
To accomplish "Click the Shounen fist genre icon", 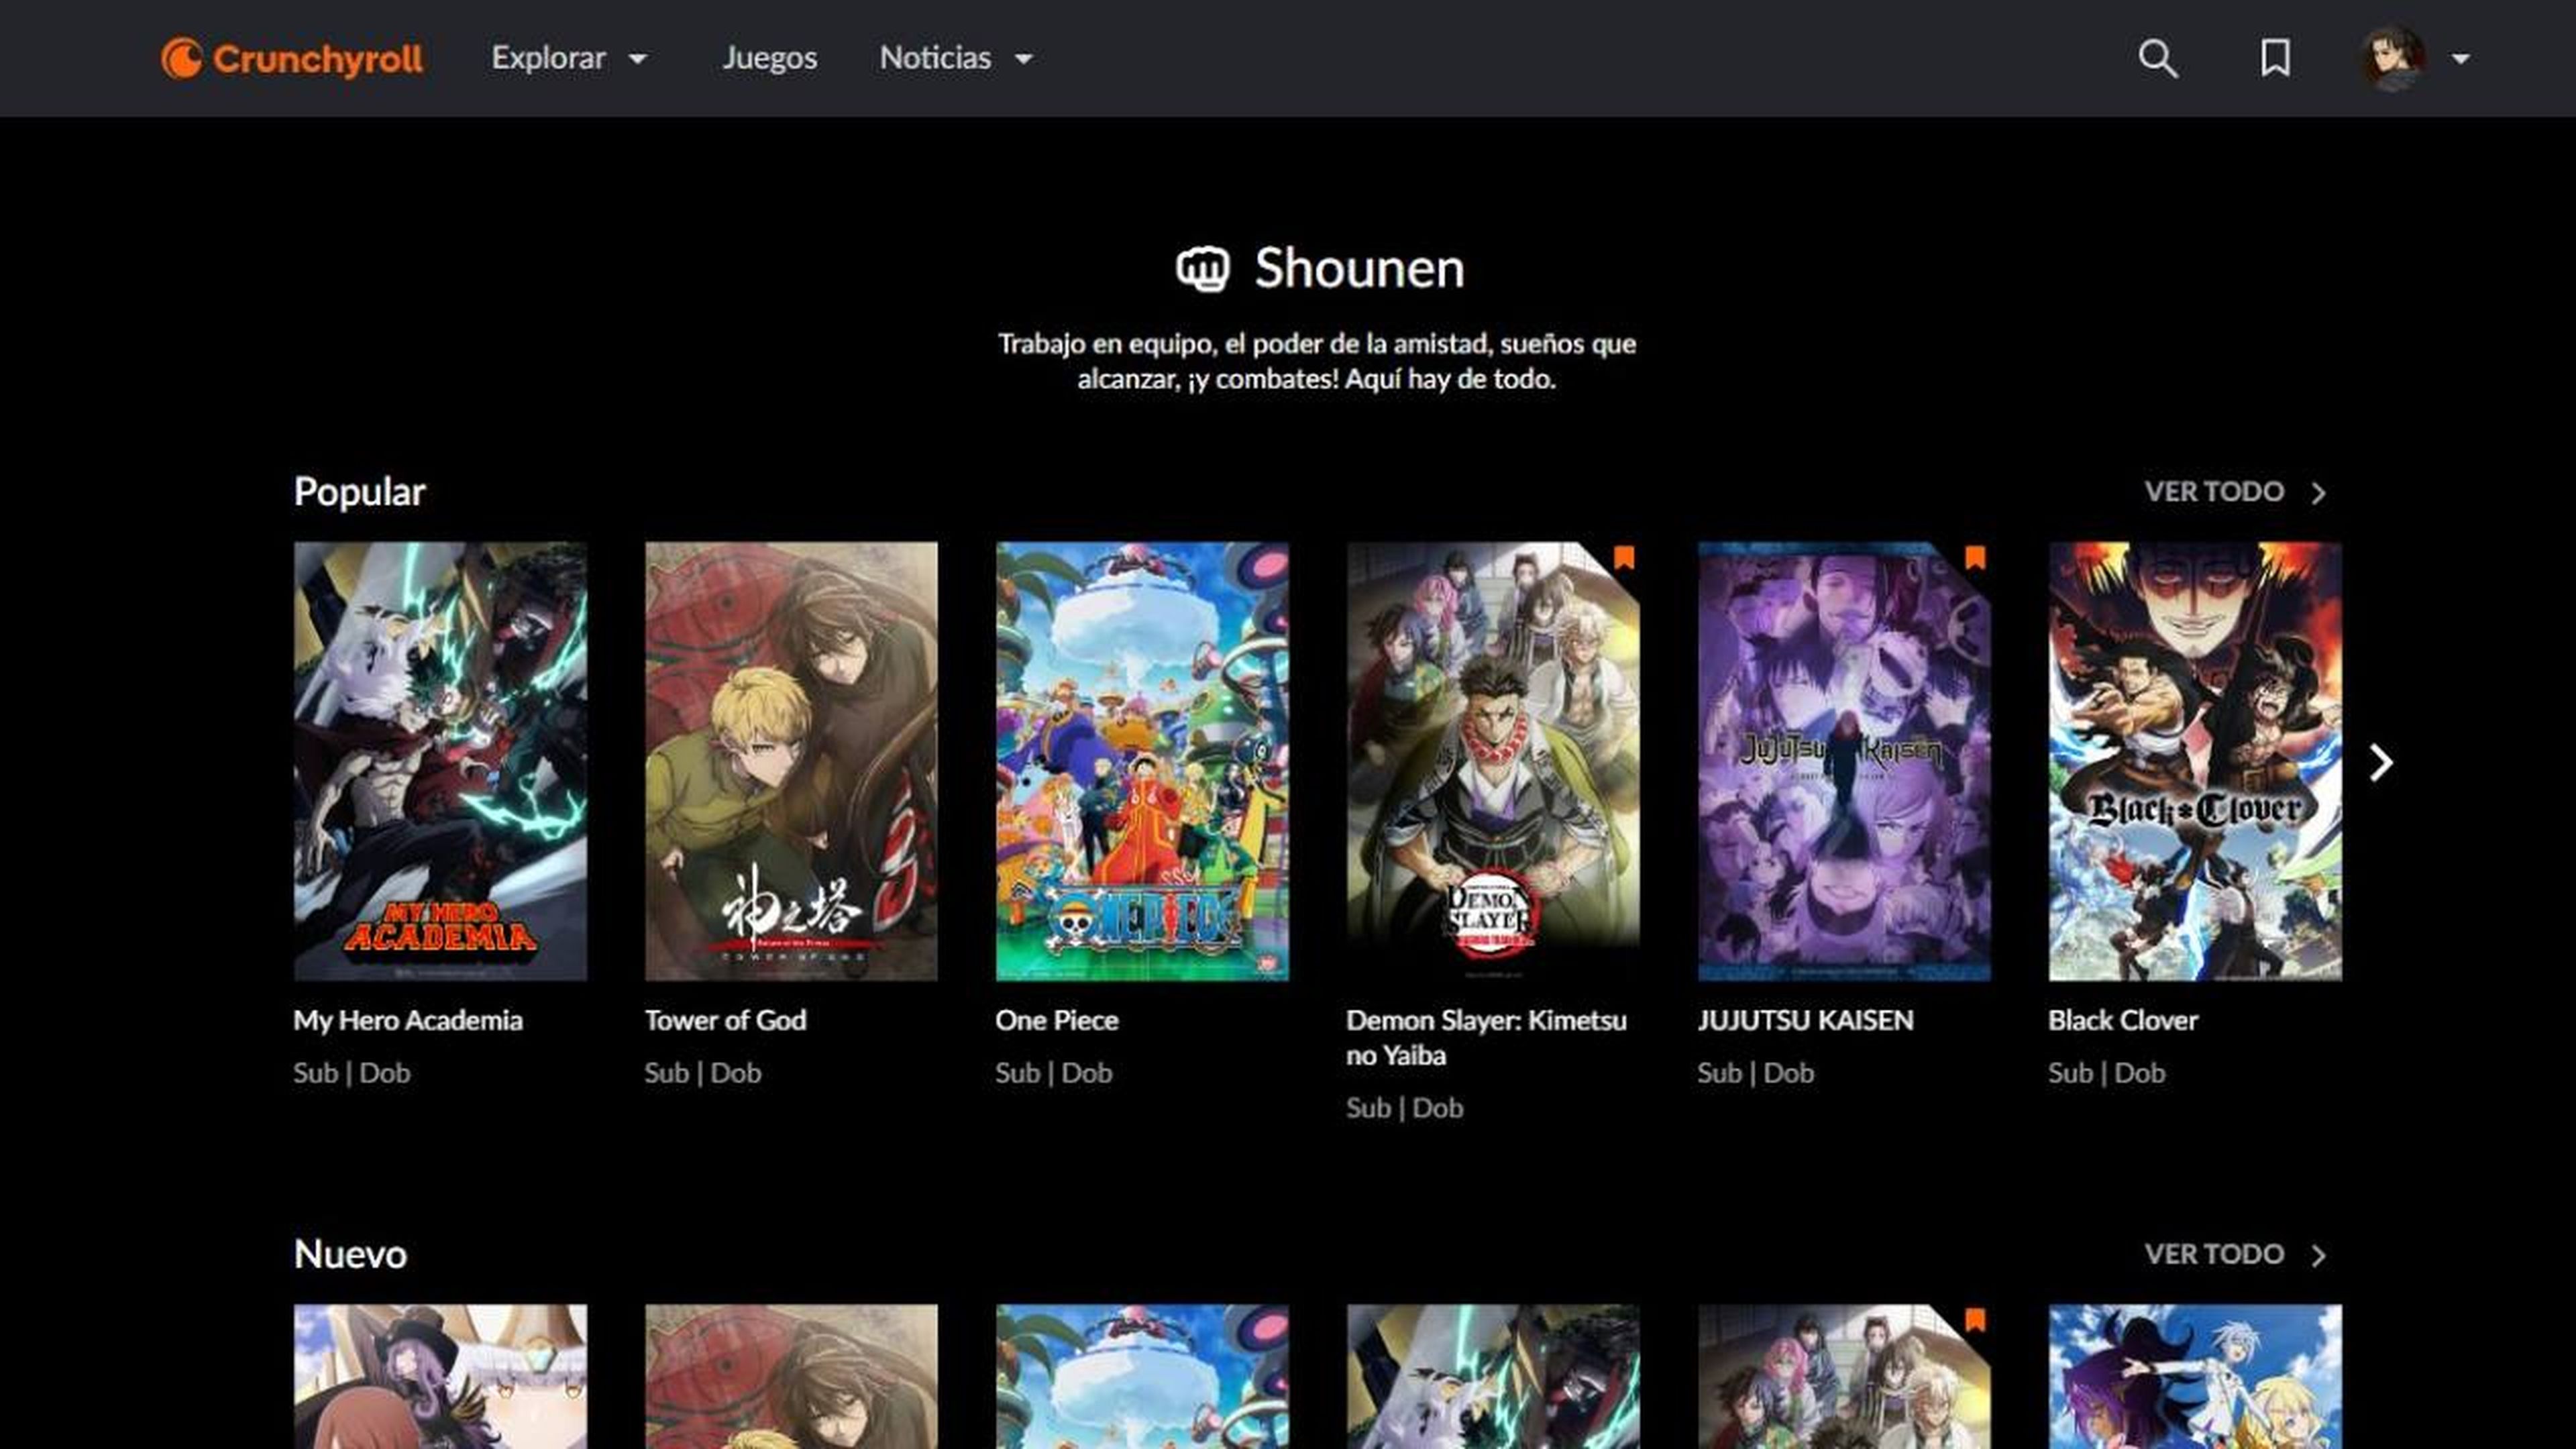I will click(x=1202, y=268).
